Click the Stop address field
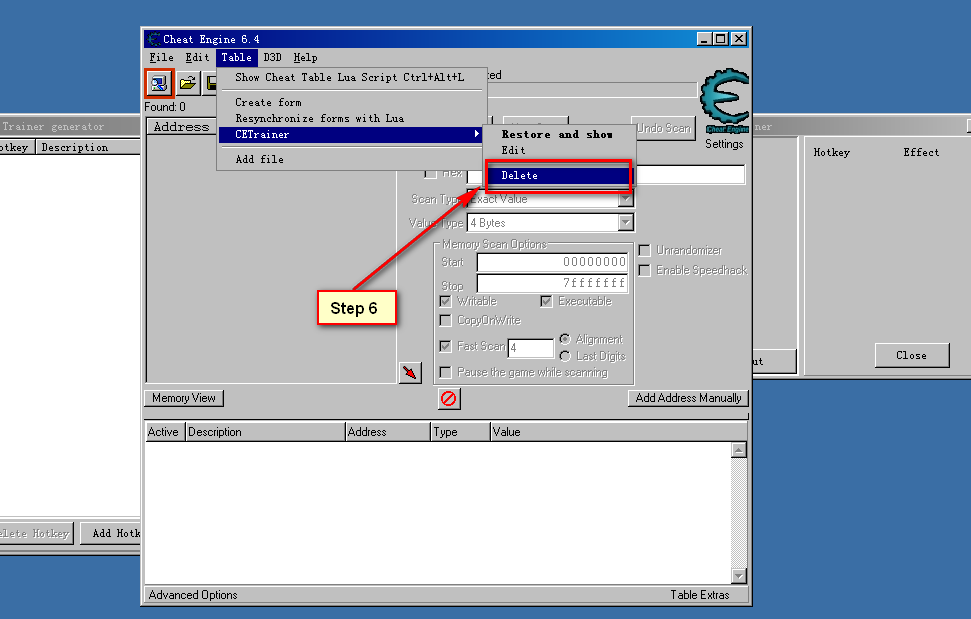Image resolution: width=971 pixels, height=619 pixels. click(552, 283)
